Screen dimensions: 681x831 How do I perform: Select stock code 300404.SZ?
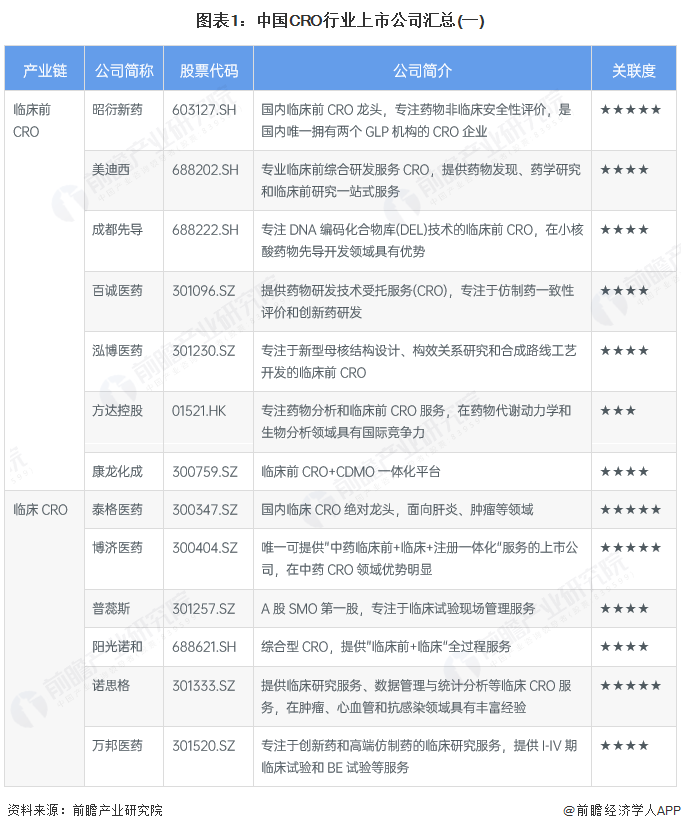[205, 547]
